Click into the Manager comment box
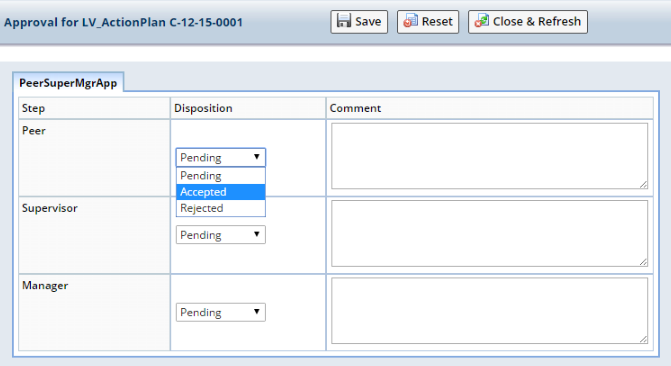 pyautogui.click(x=489, y=311)
